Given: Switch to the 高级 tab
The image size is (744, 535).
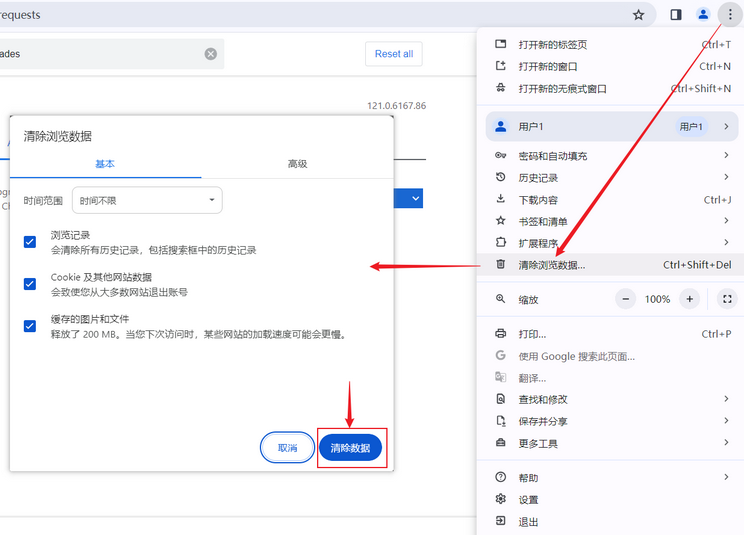Looking at the screenshot, I should click(x=298, y=164).
